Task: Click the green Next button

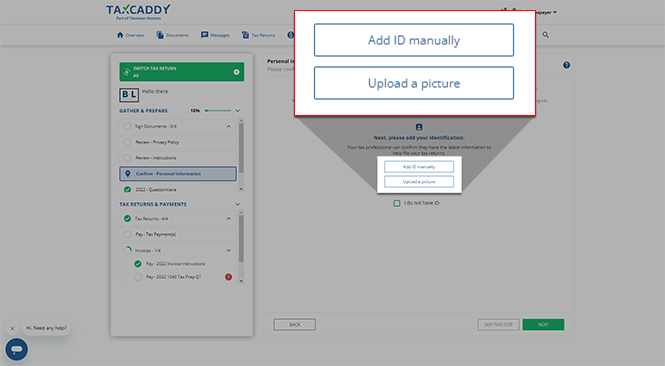Action: click(x=543, y=324)
